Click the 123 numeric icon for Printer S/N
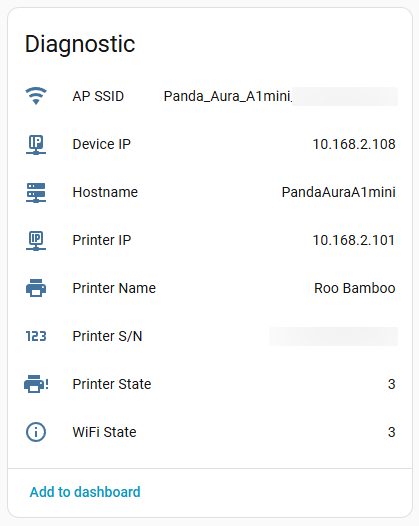The height and width of the screenshot is (526, 419). [36, 336]
